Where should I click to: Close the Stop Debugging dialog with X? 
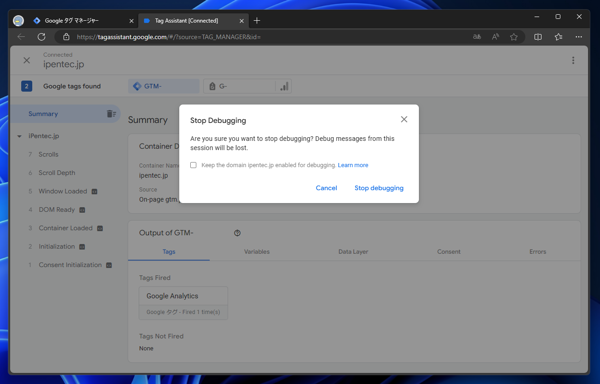[x=404, y=119]
